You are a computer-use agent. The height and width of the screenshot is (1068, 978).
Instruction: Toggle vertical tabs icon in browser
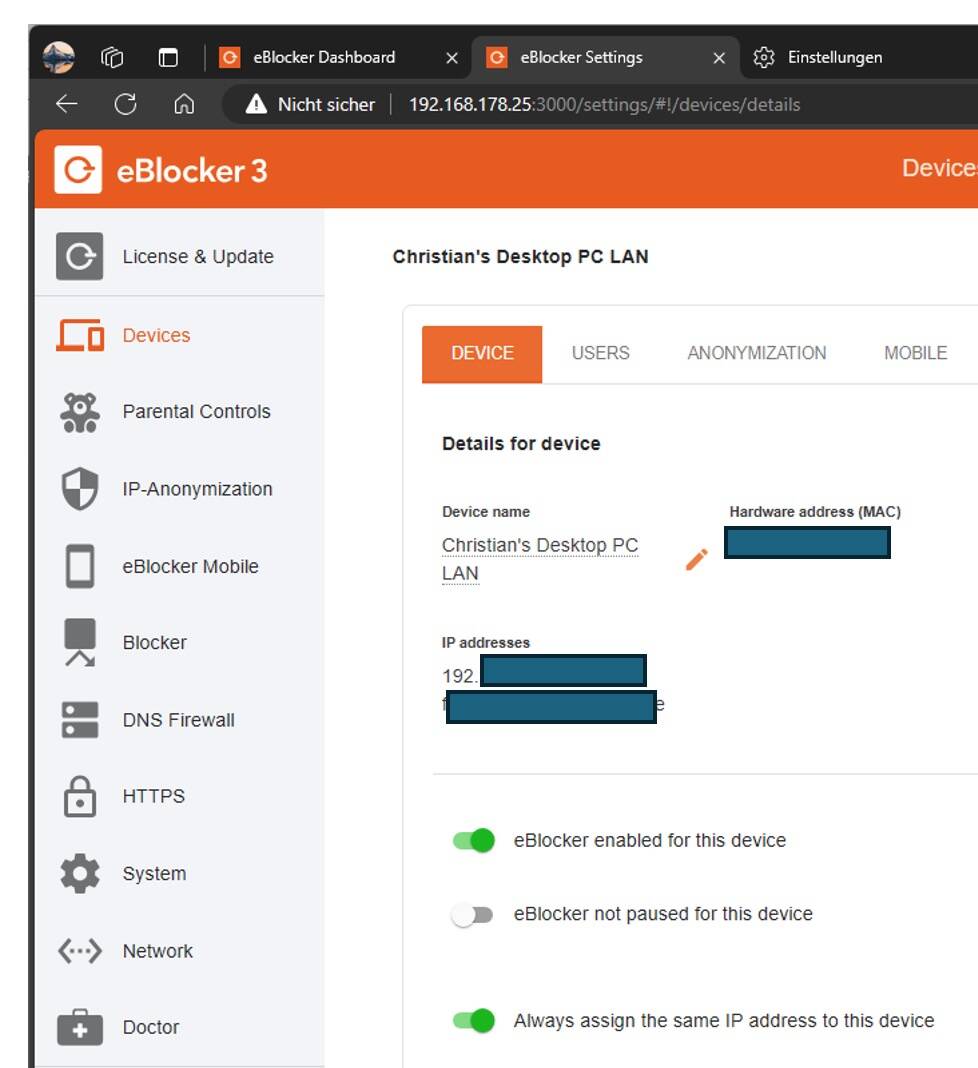coord(168,57)
